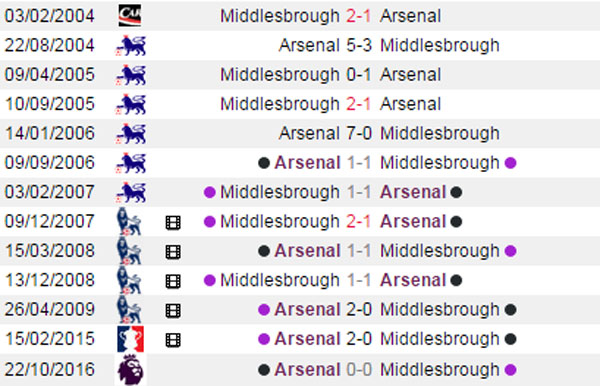Viewport: 600px width, 386px height.
Task: Open the Arsenal 5-3 Middlesbrough score
Action: pyautogui.click(x=359, y=45)
